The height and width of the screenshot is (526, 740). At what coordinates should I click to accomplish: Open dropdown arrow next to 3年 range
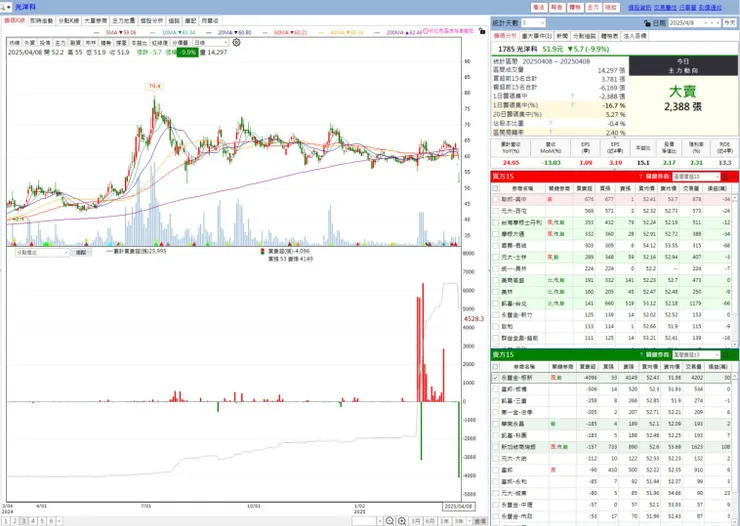468,521
